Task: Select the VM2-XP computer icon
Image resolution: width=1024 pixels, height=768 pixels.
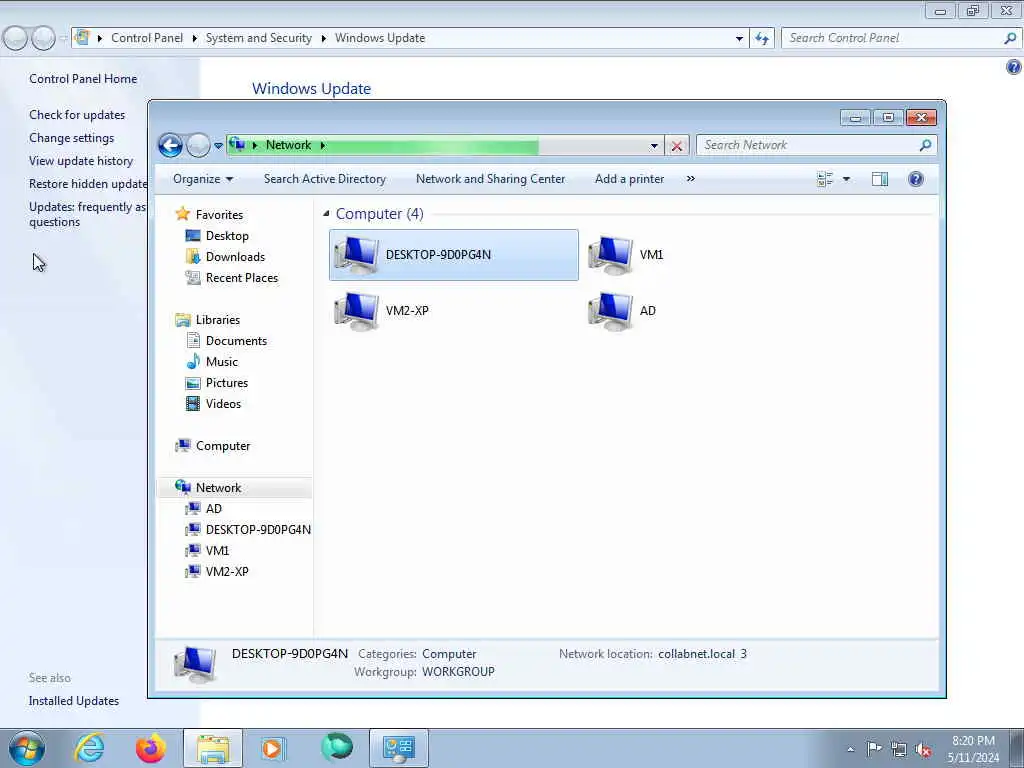Action: [381, 310]
